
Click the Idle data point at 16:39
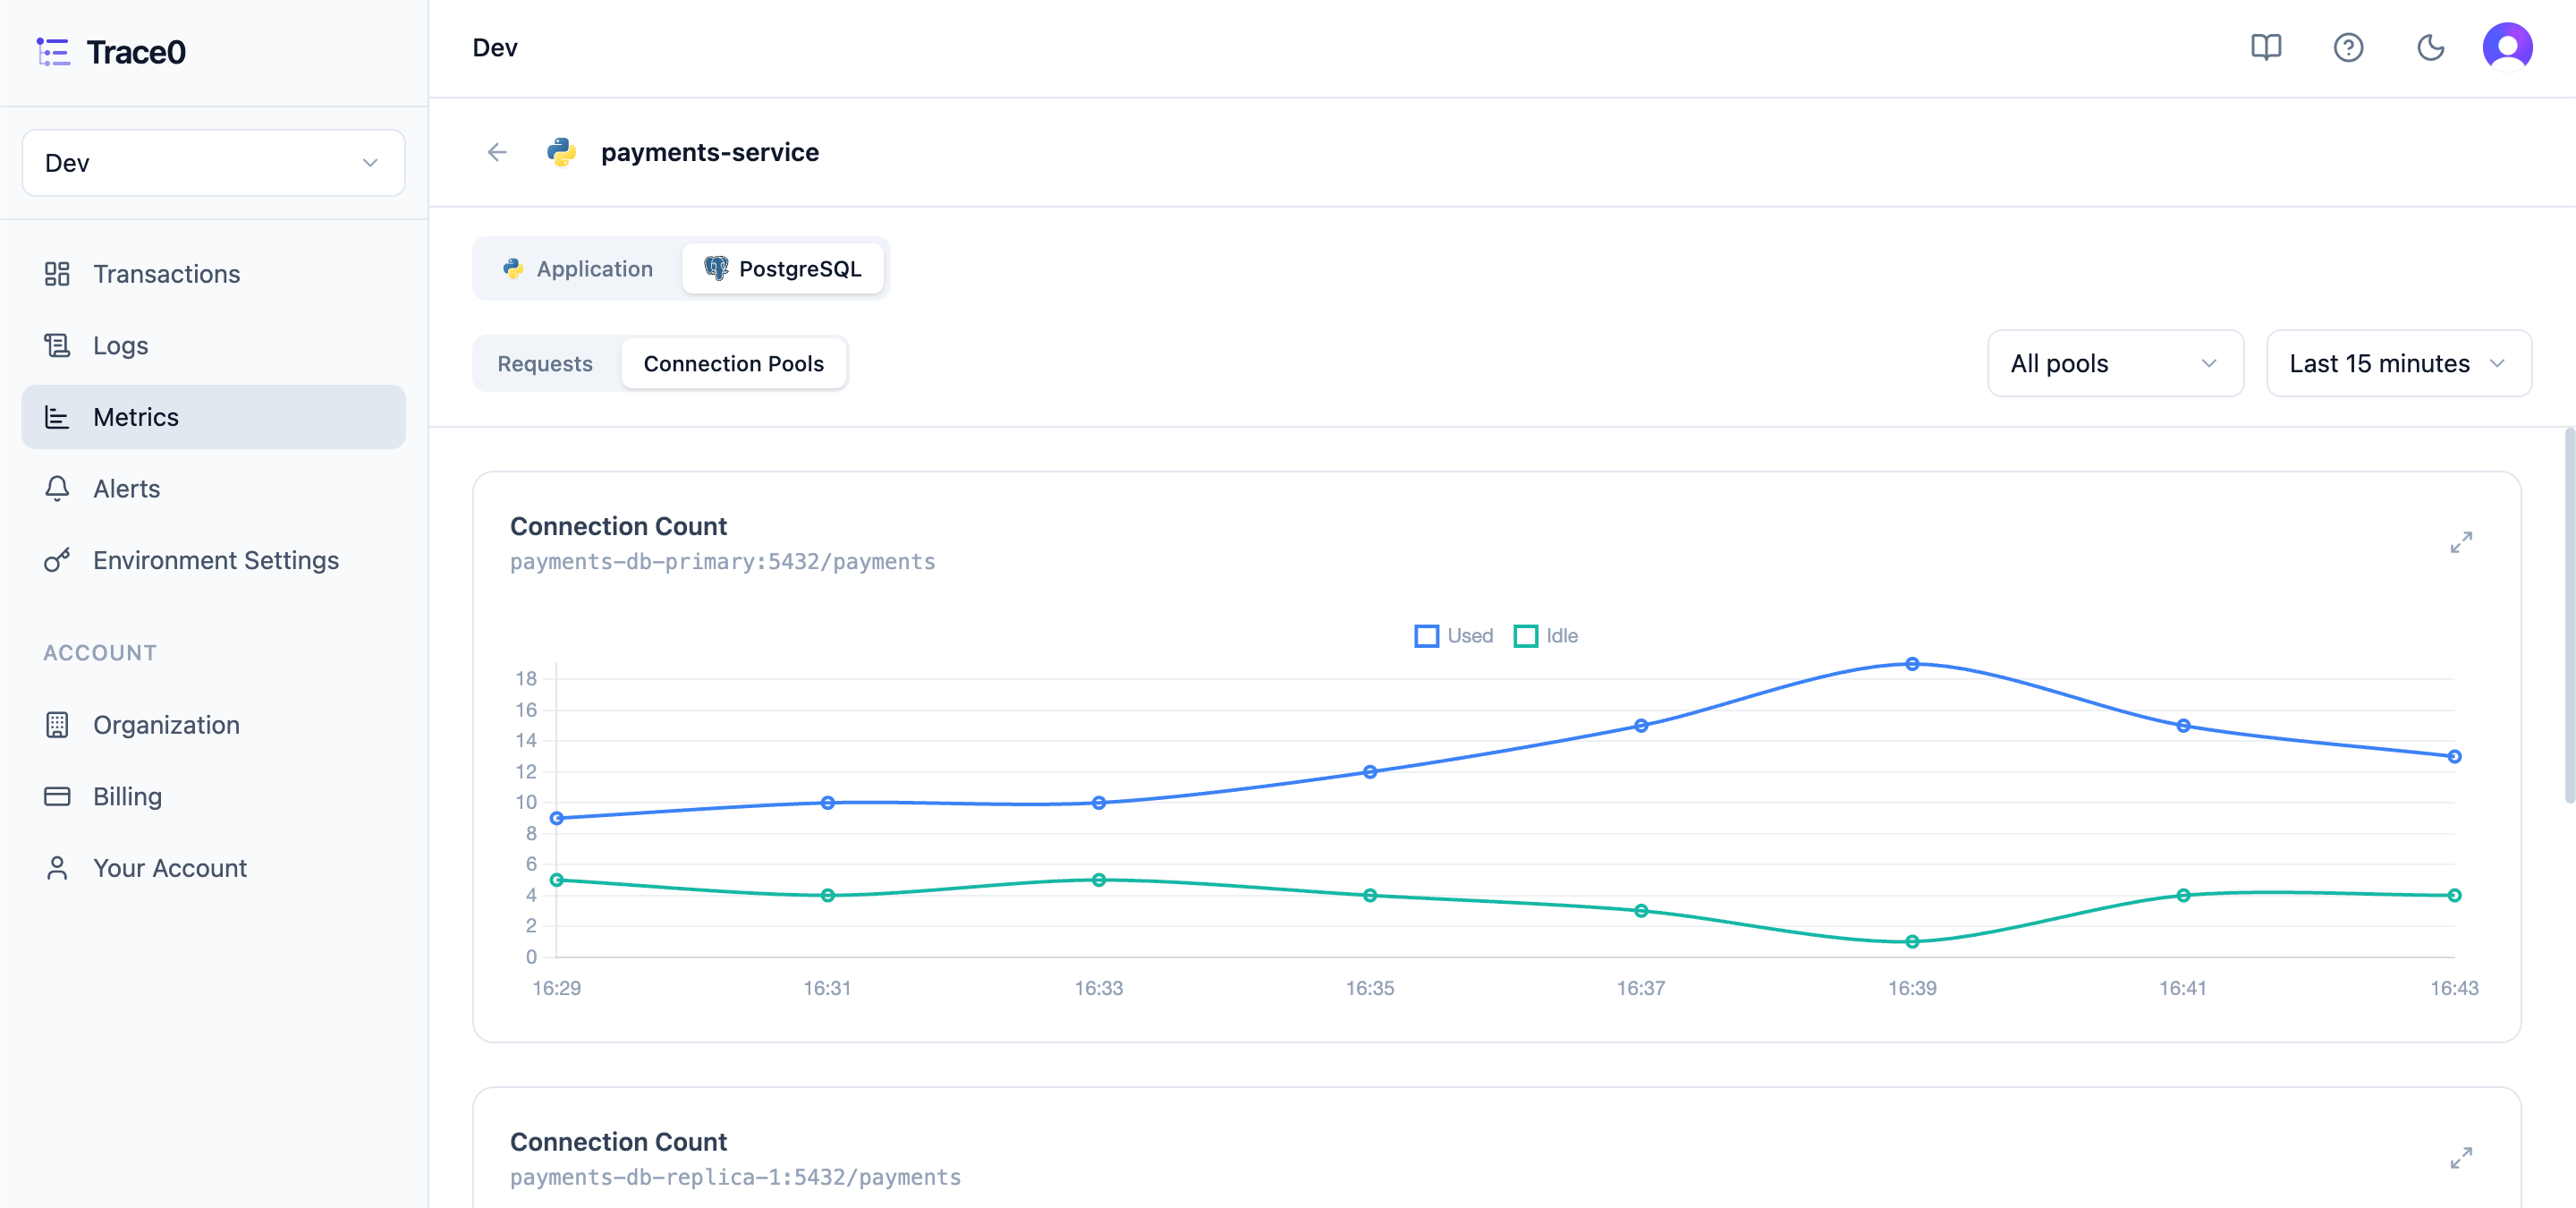[1911, 942]
